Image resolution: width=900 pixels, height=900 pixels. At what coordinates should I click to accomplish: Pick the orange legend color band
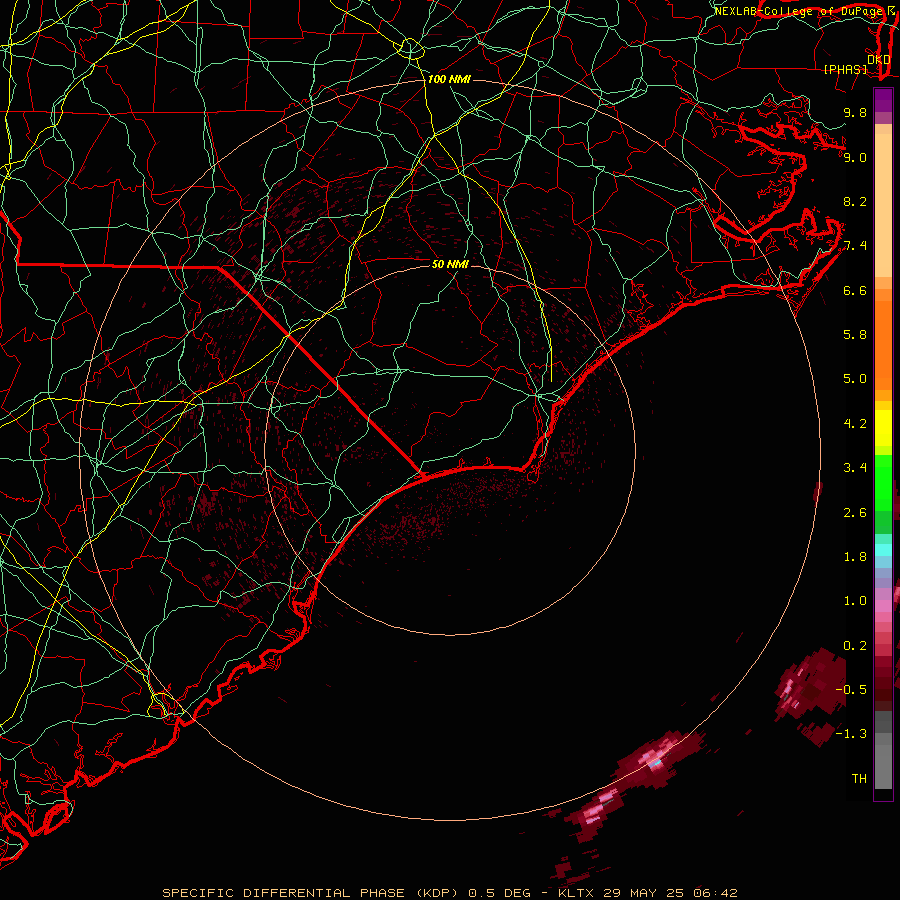pyautogui.click(x=883, y=344)
